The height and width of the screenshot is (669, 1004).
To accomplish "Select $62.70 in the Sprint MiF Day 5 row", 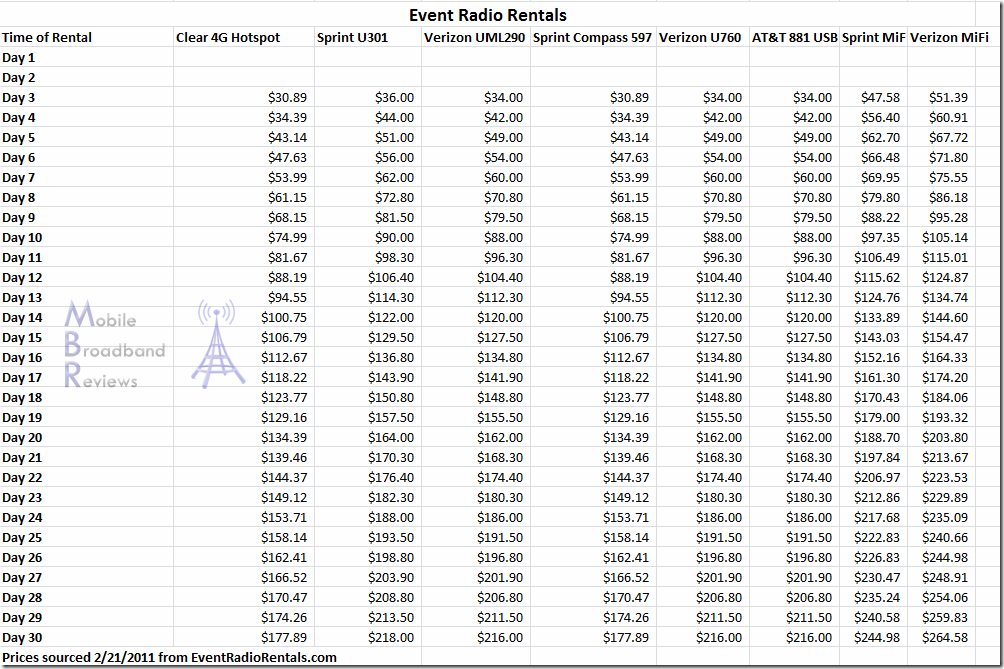I will [880, 138].
